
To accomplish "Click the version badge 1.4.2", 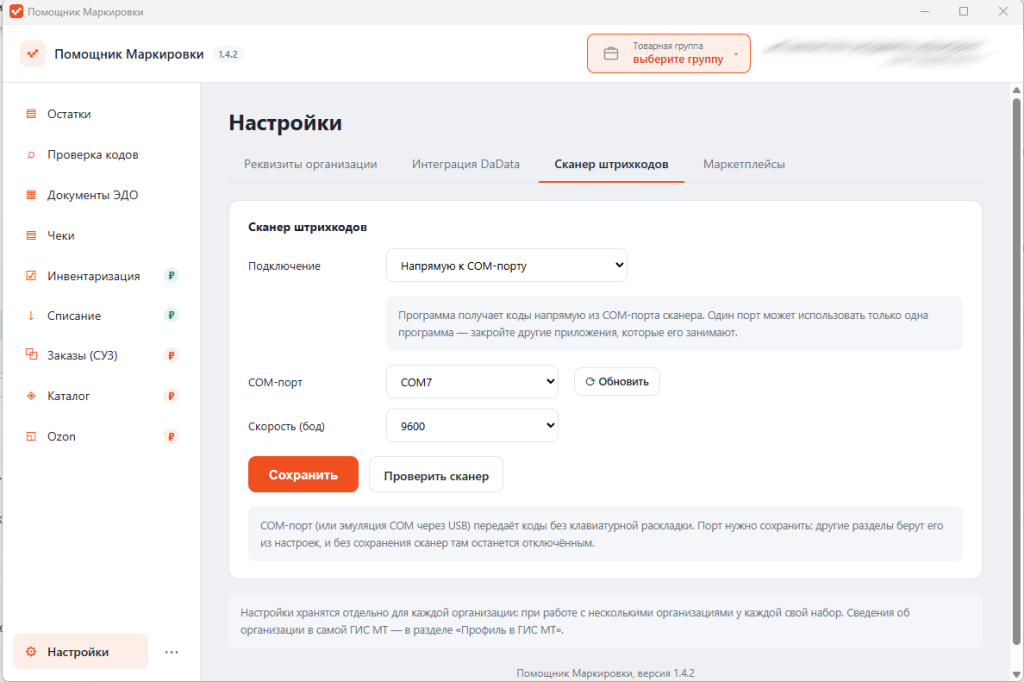I will [x=228, y=54].
